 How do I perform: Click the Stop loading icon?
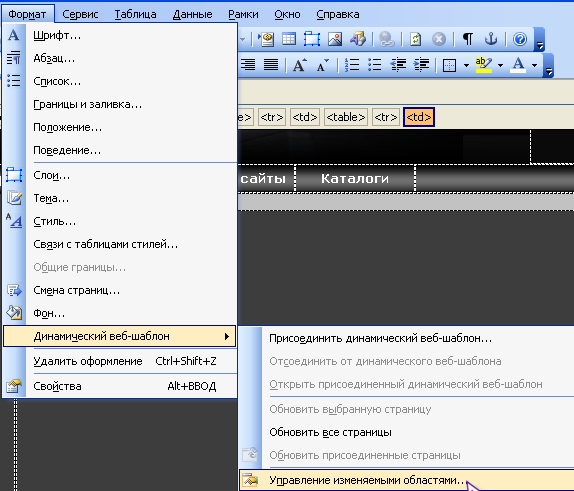pyautogui.click(x=439, y=39)
